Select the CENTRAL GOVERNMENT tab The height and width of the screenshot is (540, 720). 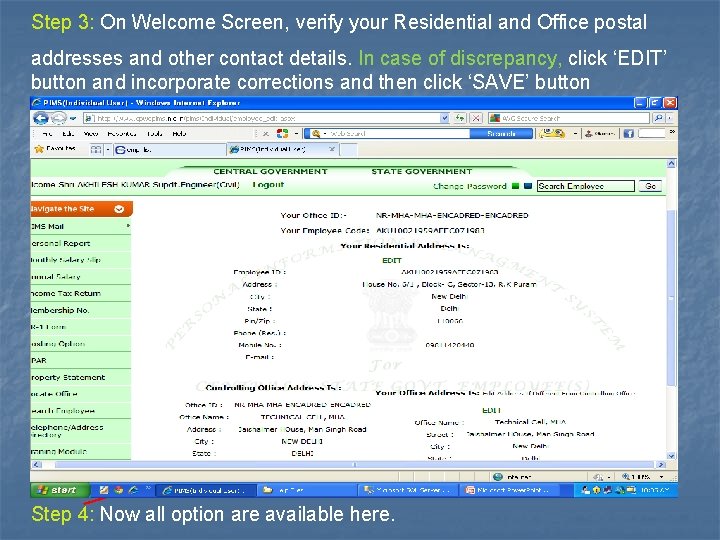click(x=270, y=171)
